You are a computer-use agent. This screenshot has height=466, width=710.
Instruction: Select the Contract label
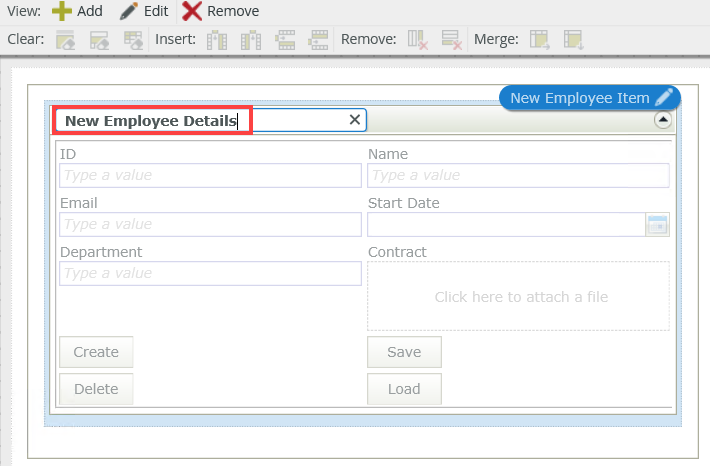coord(397,252)
